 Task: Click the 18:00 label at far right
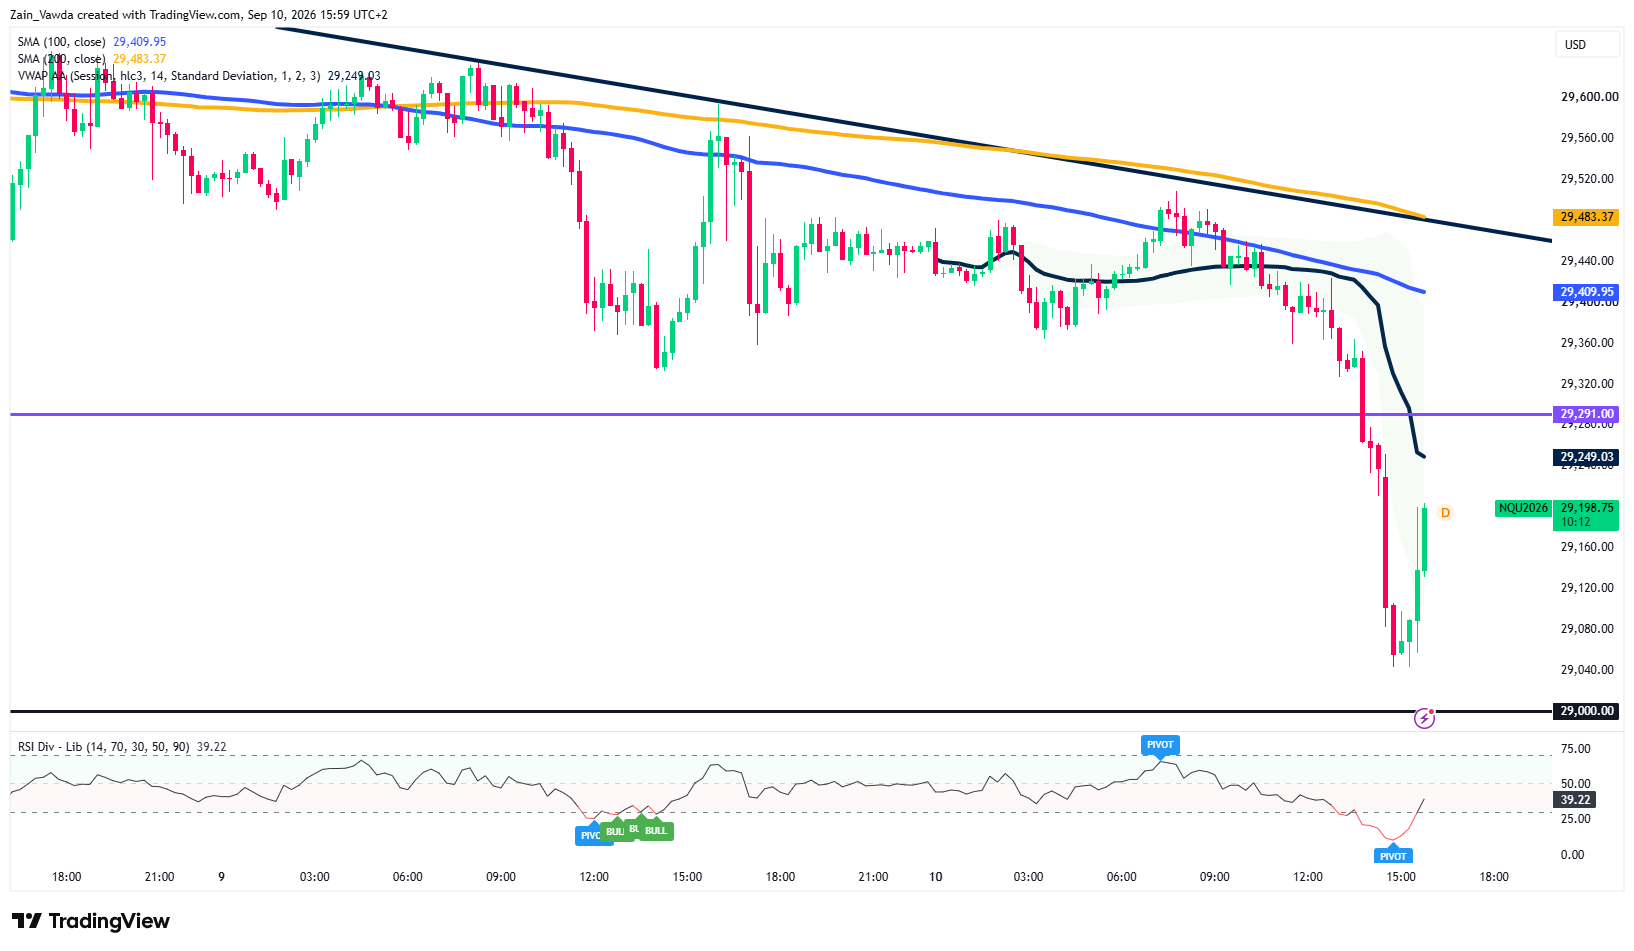1494,877
